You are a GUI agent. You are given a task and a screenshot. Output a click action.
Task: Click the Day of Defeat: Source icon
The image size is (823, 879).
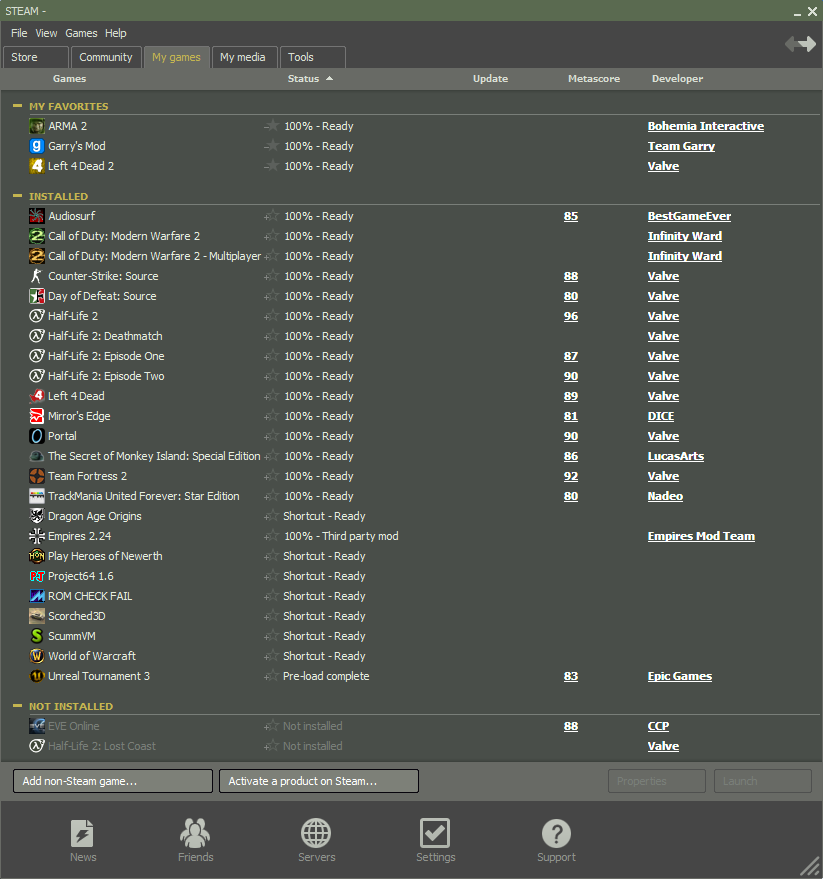pos(36,296)
